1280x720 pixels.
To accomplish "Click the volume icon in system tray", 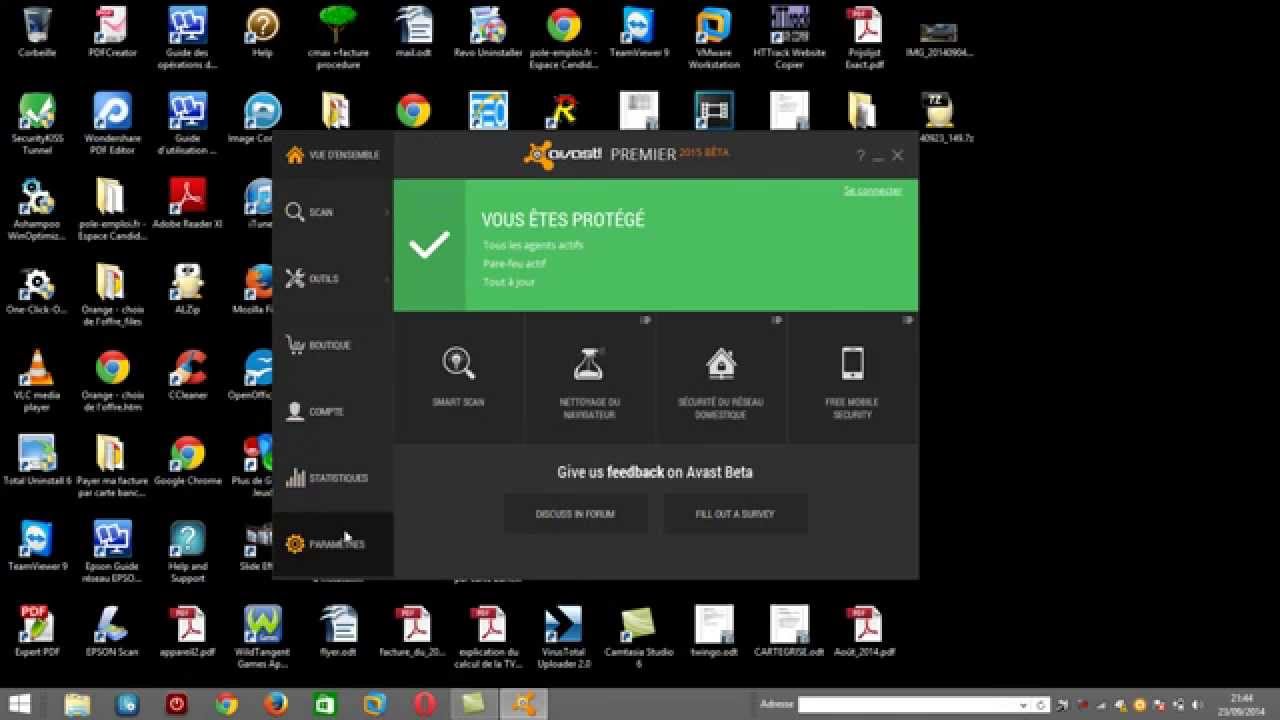I will [x=1197, y=705].
